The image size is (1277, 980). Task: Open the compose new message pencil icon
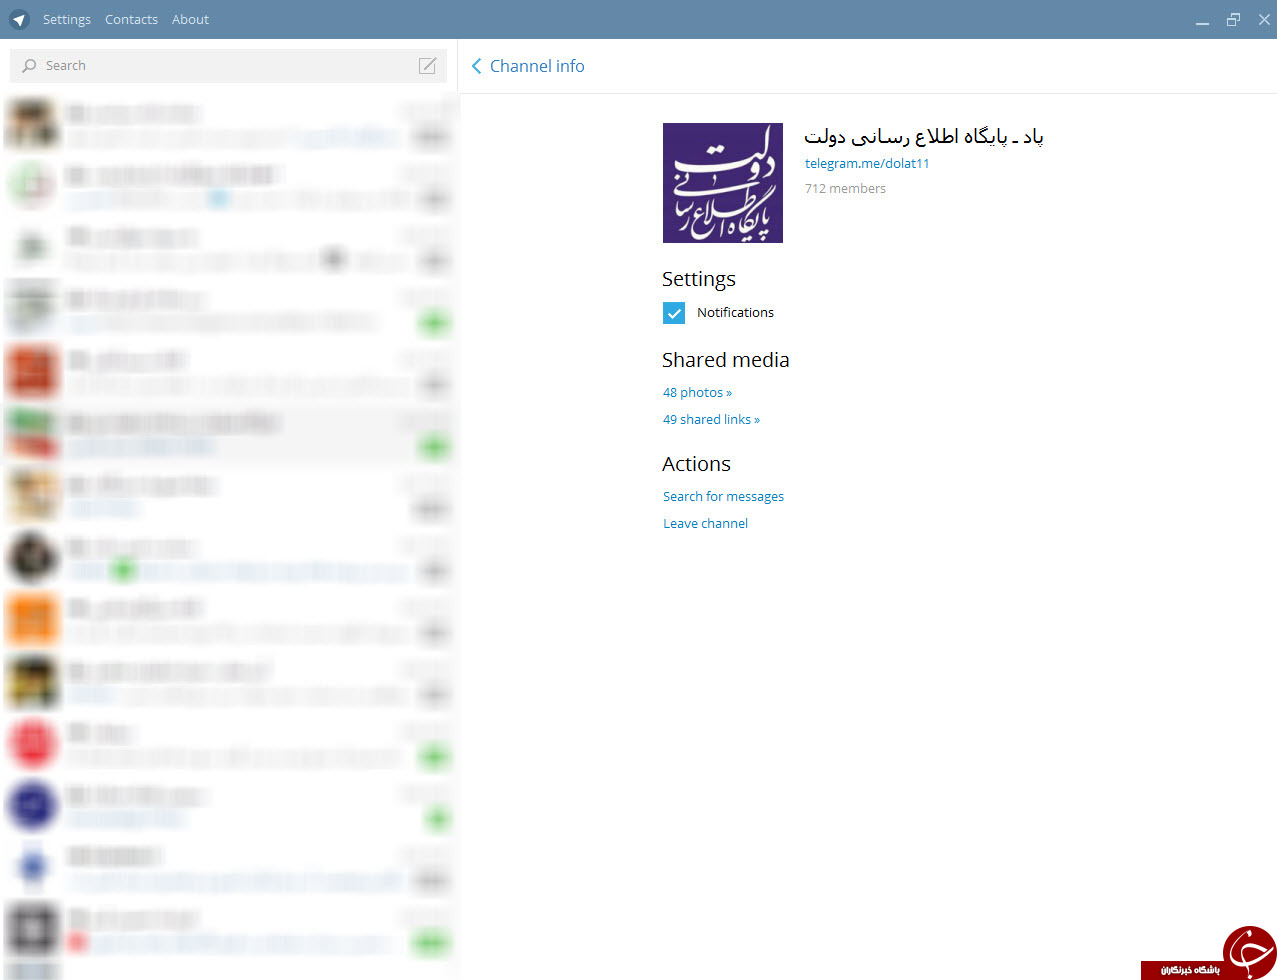coord(427,66)
